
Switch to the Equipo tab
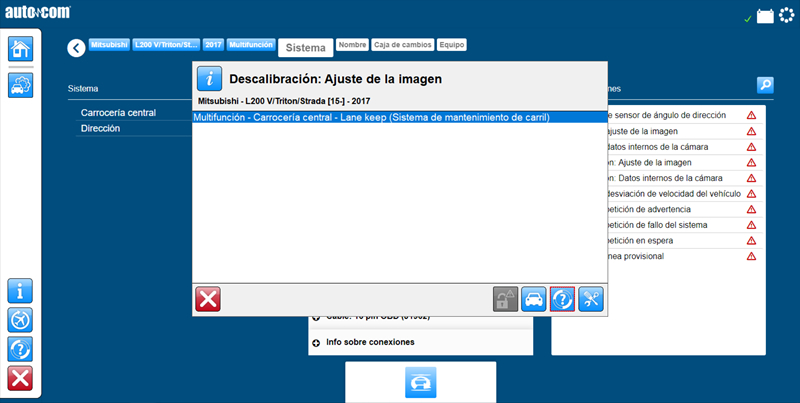coord(452,45)
